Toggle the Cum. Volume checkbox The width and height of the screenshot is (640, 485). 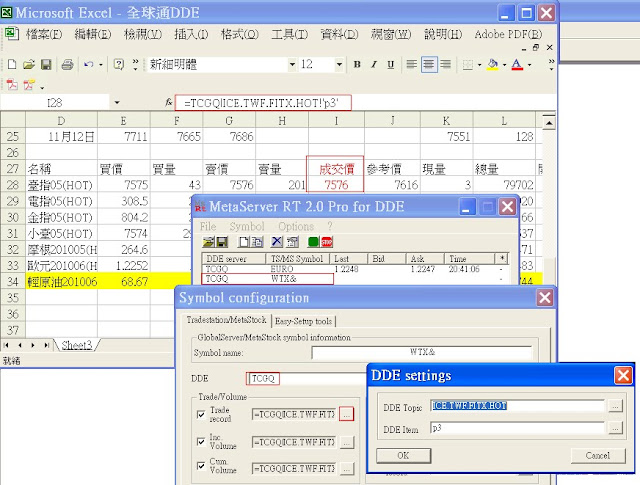click(x=201, y=465)
